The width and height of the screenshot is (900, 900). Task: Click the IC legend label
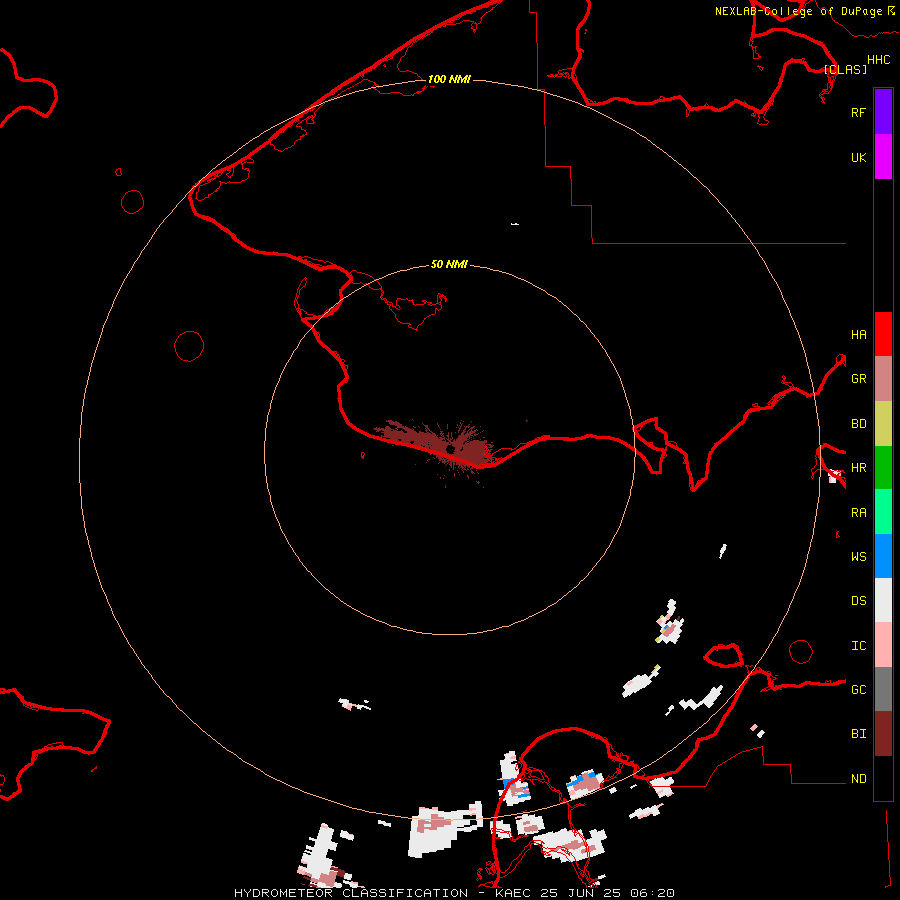coord(858,646)
